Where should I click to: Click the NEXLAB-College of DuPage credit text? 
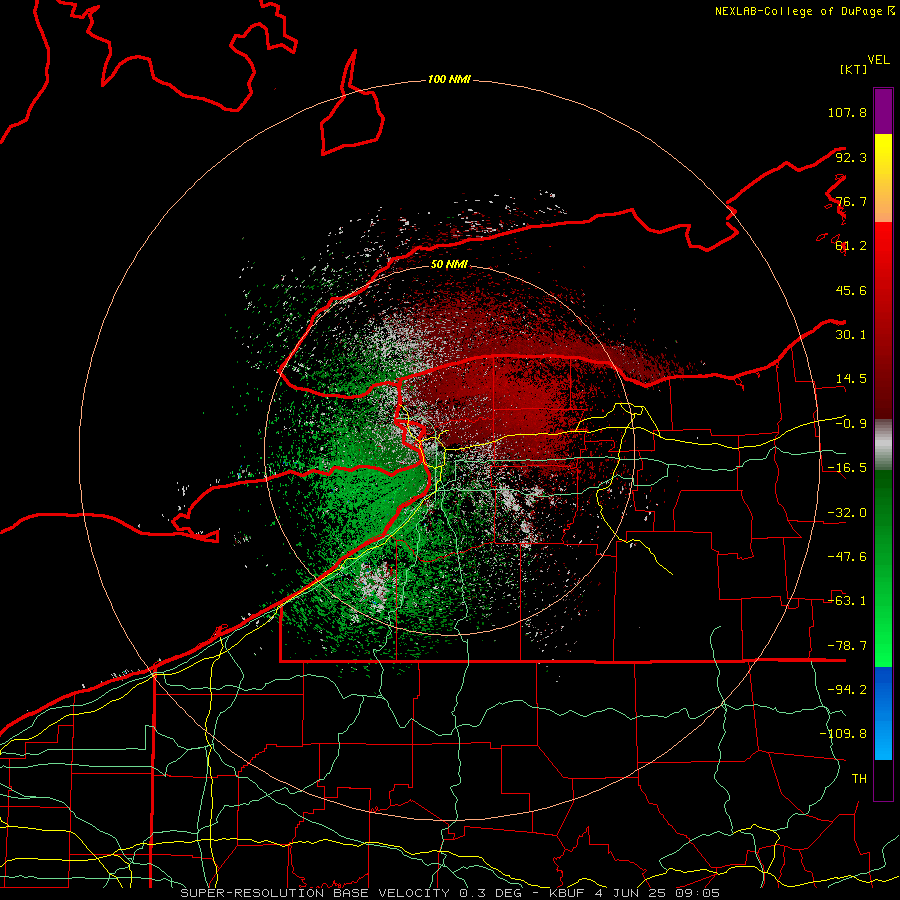798,11
